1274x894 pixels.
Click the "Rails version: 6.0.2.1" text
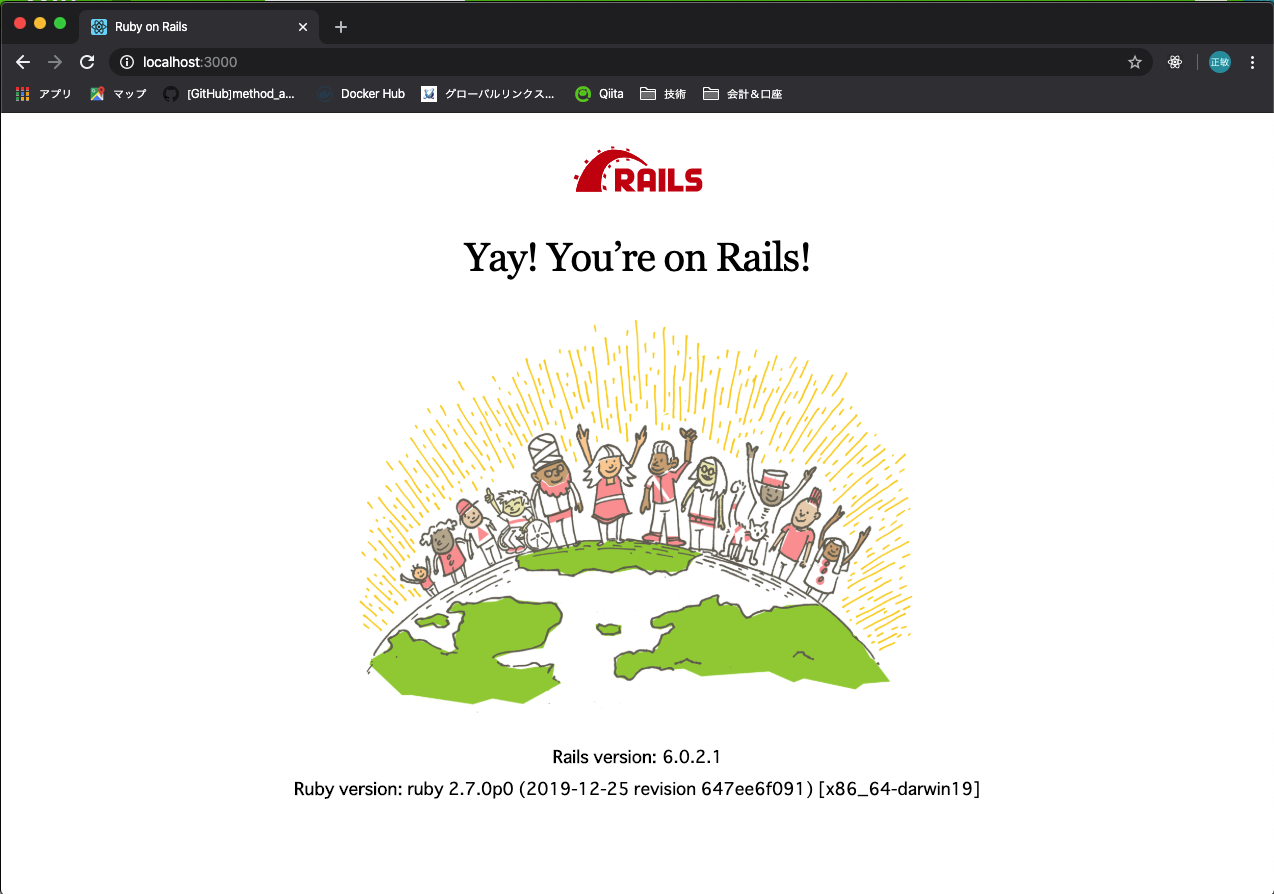(x=636, y=756)
